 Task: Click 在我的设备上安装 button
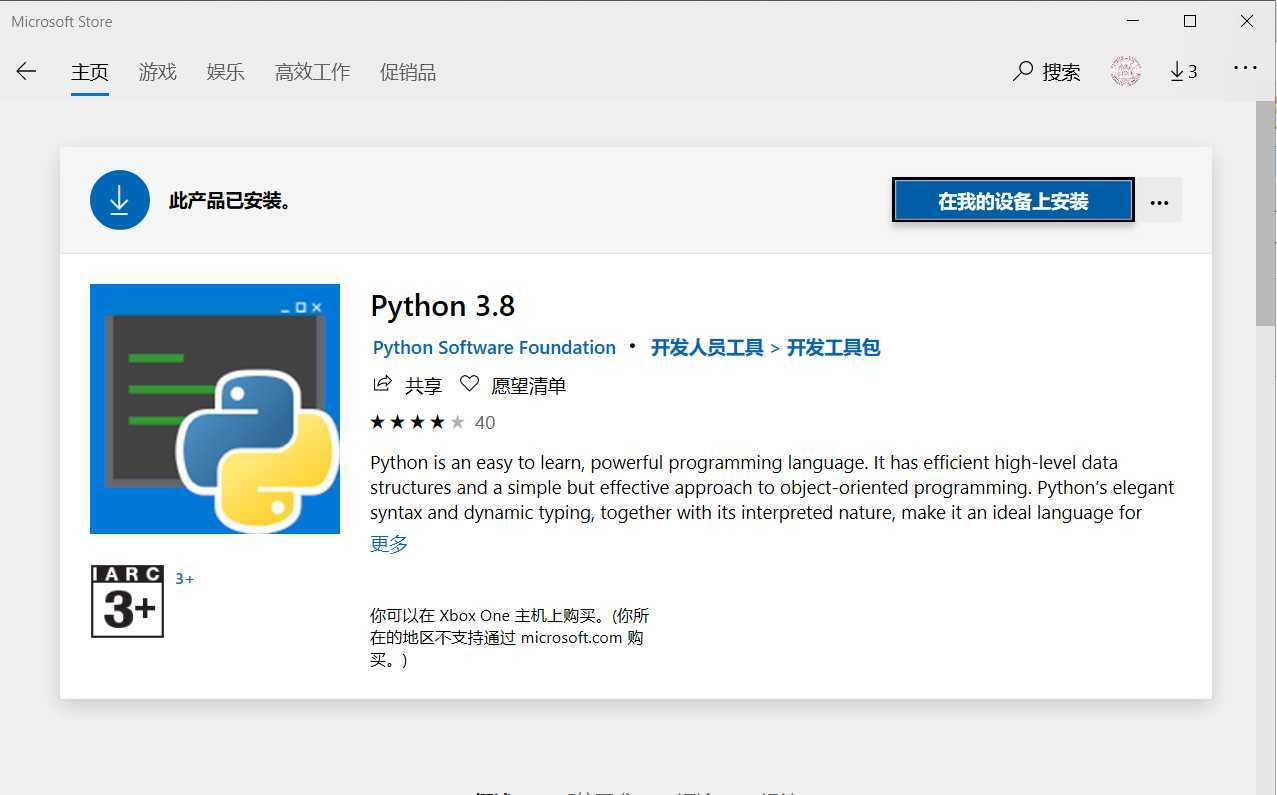(x=1013, y=201)
